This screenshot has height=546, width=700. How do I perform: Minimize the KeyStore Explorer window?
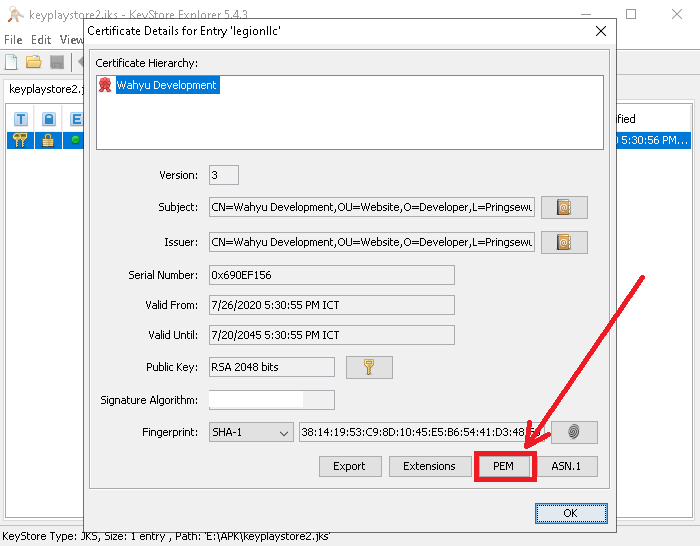tap(586, 14)
